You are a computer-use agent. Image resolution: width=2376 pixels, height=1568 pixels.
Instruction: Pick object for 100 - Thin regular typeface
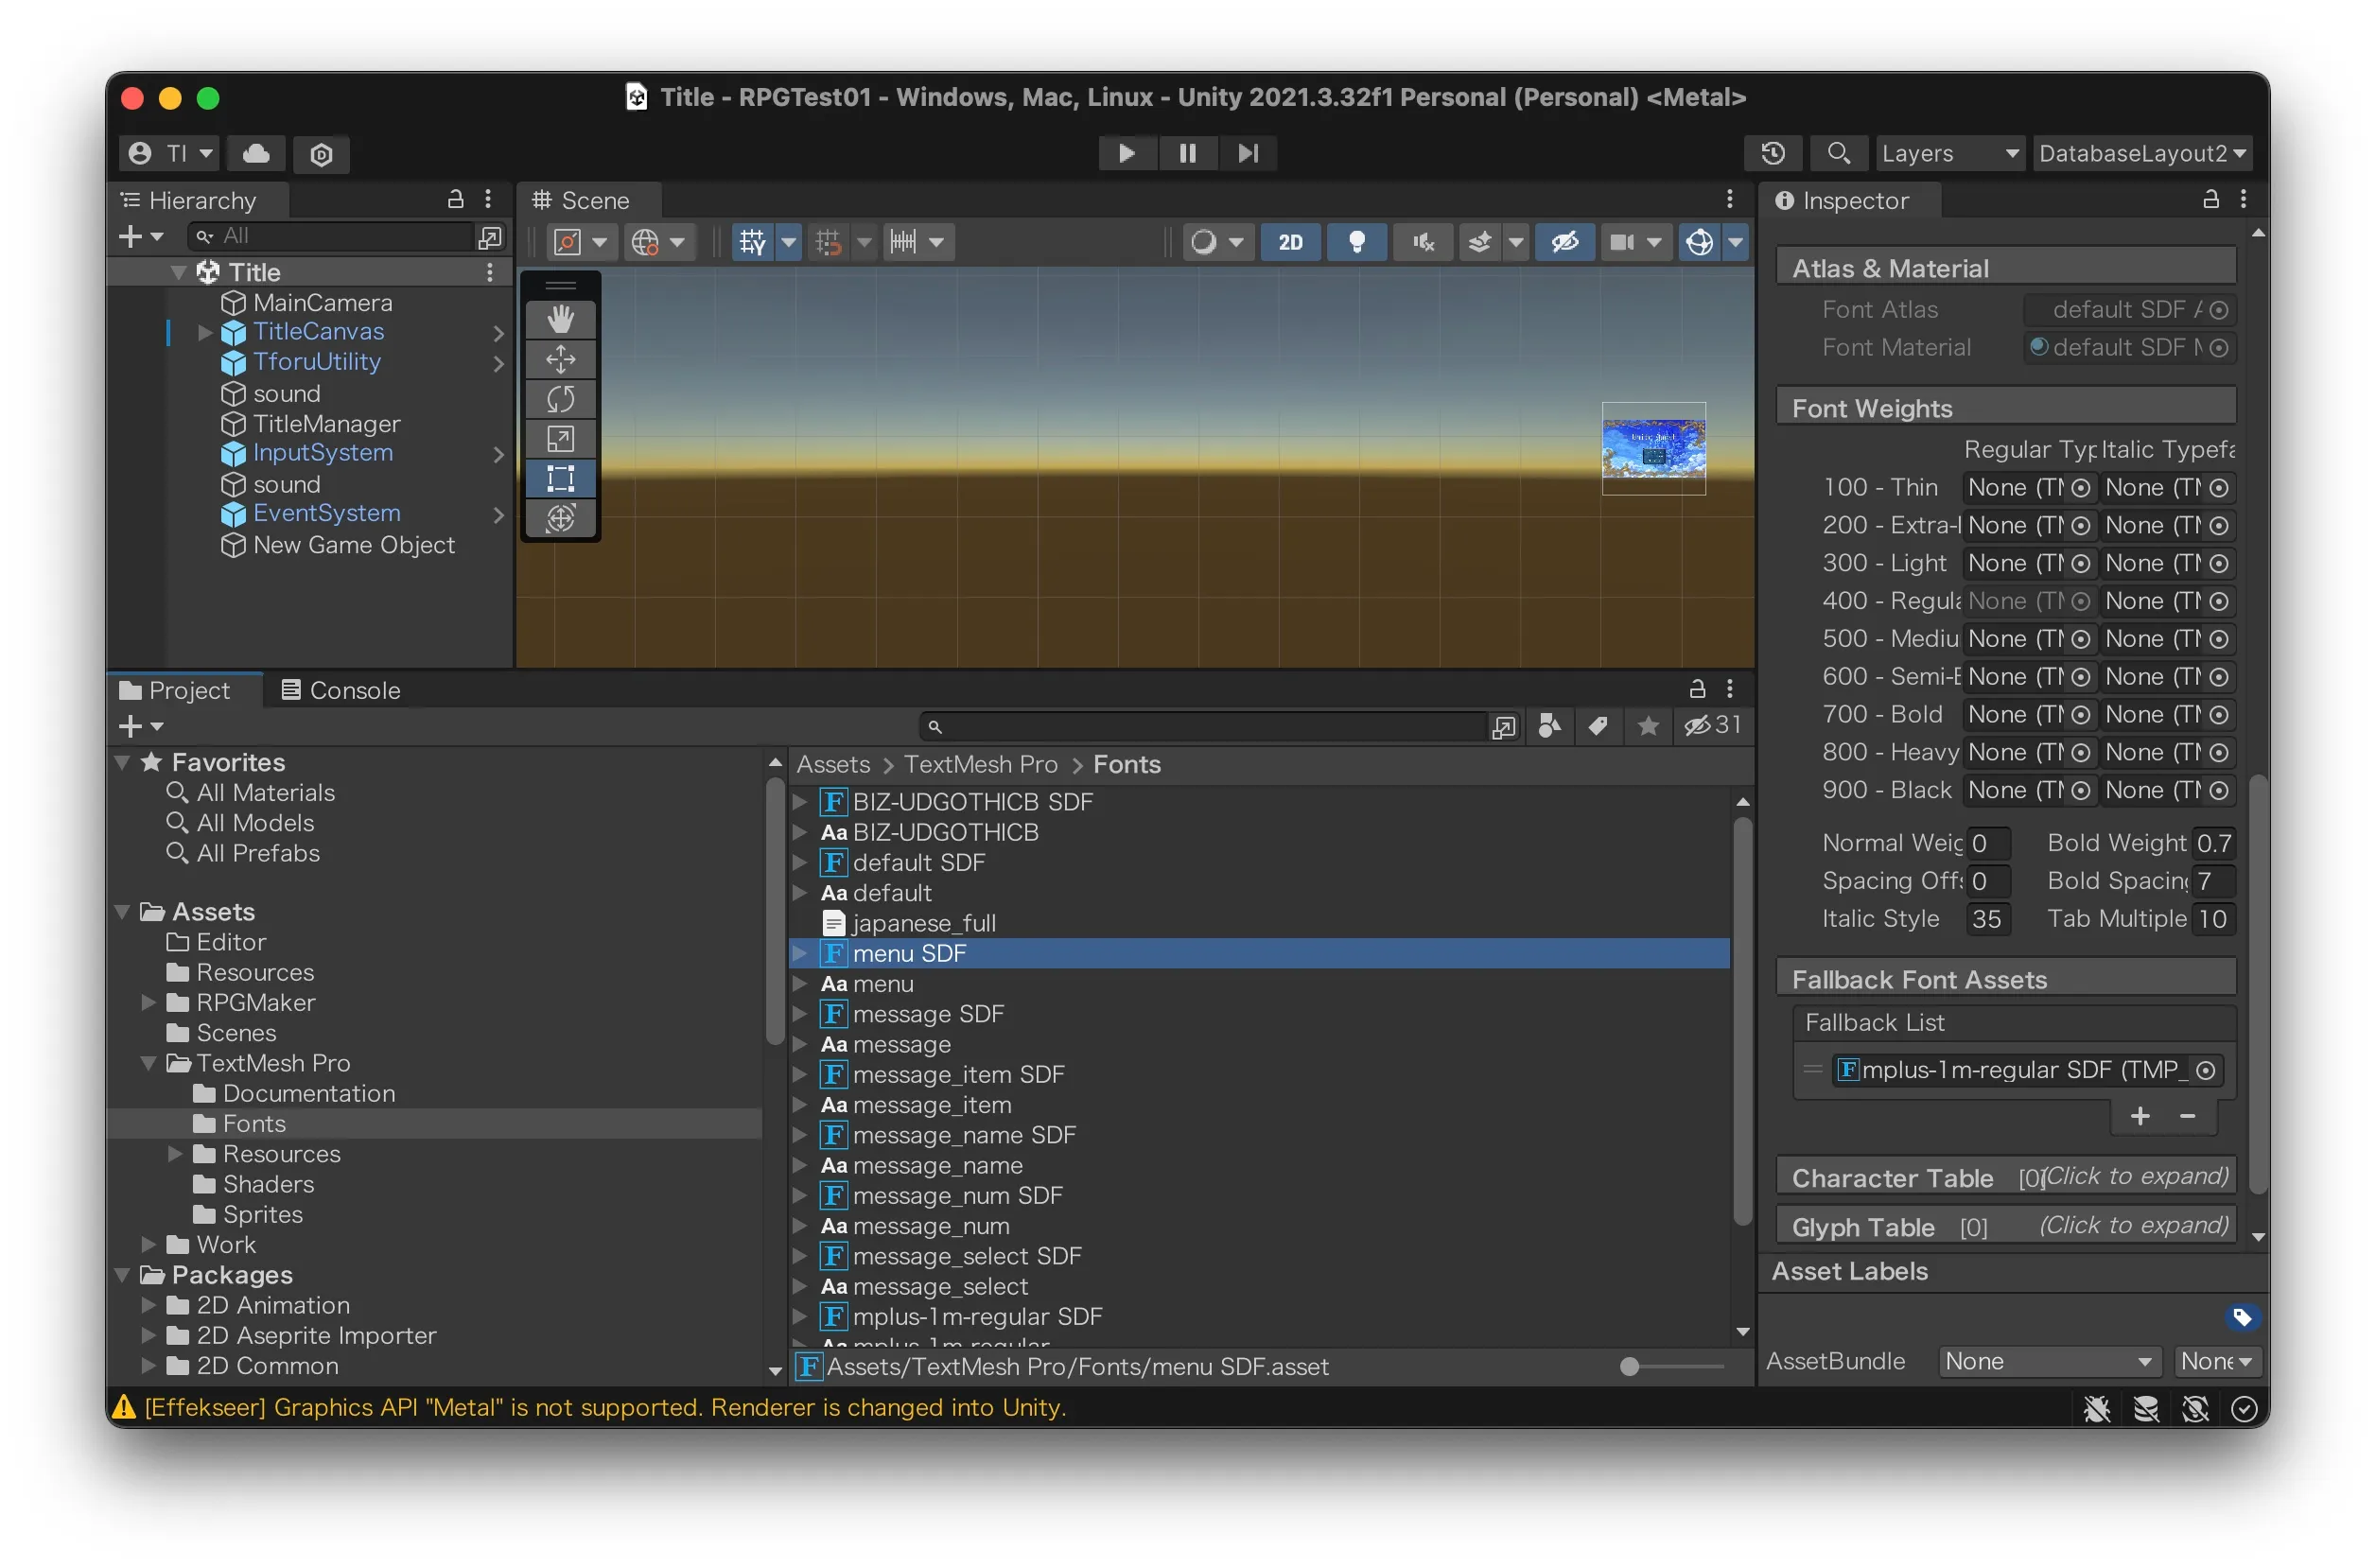click(2080, 488)
